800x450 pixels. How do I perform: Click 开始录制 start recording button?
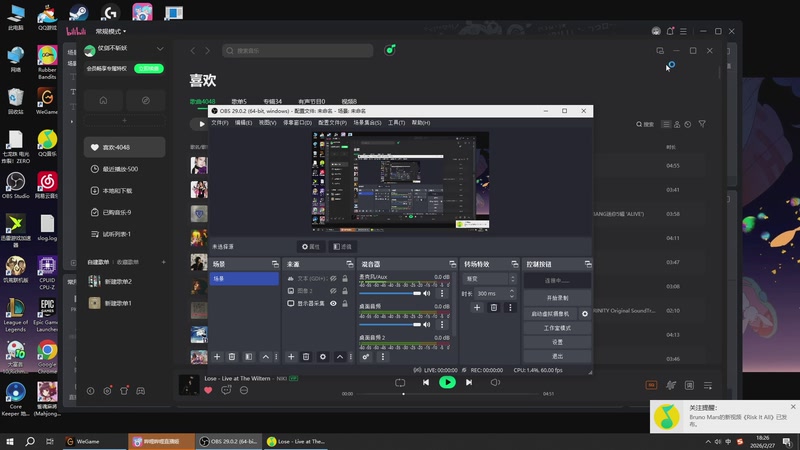click(557, 298)
